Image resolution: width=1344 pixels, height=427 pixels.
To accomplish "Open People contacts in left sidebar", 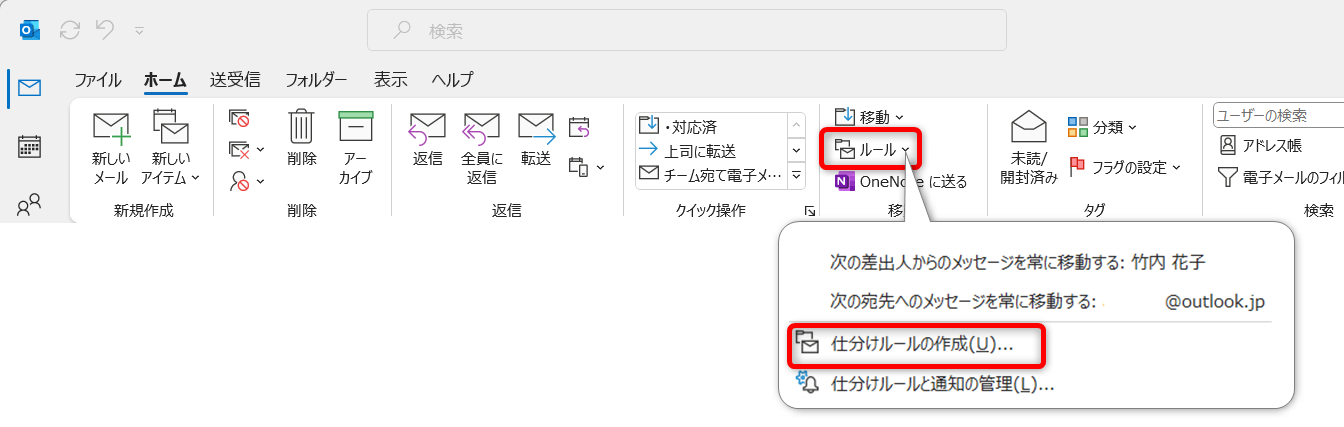I will point(30,206).
